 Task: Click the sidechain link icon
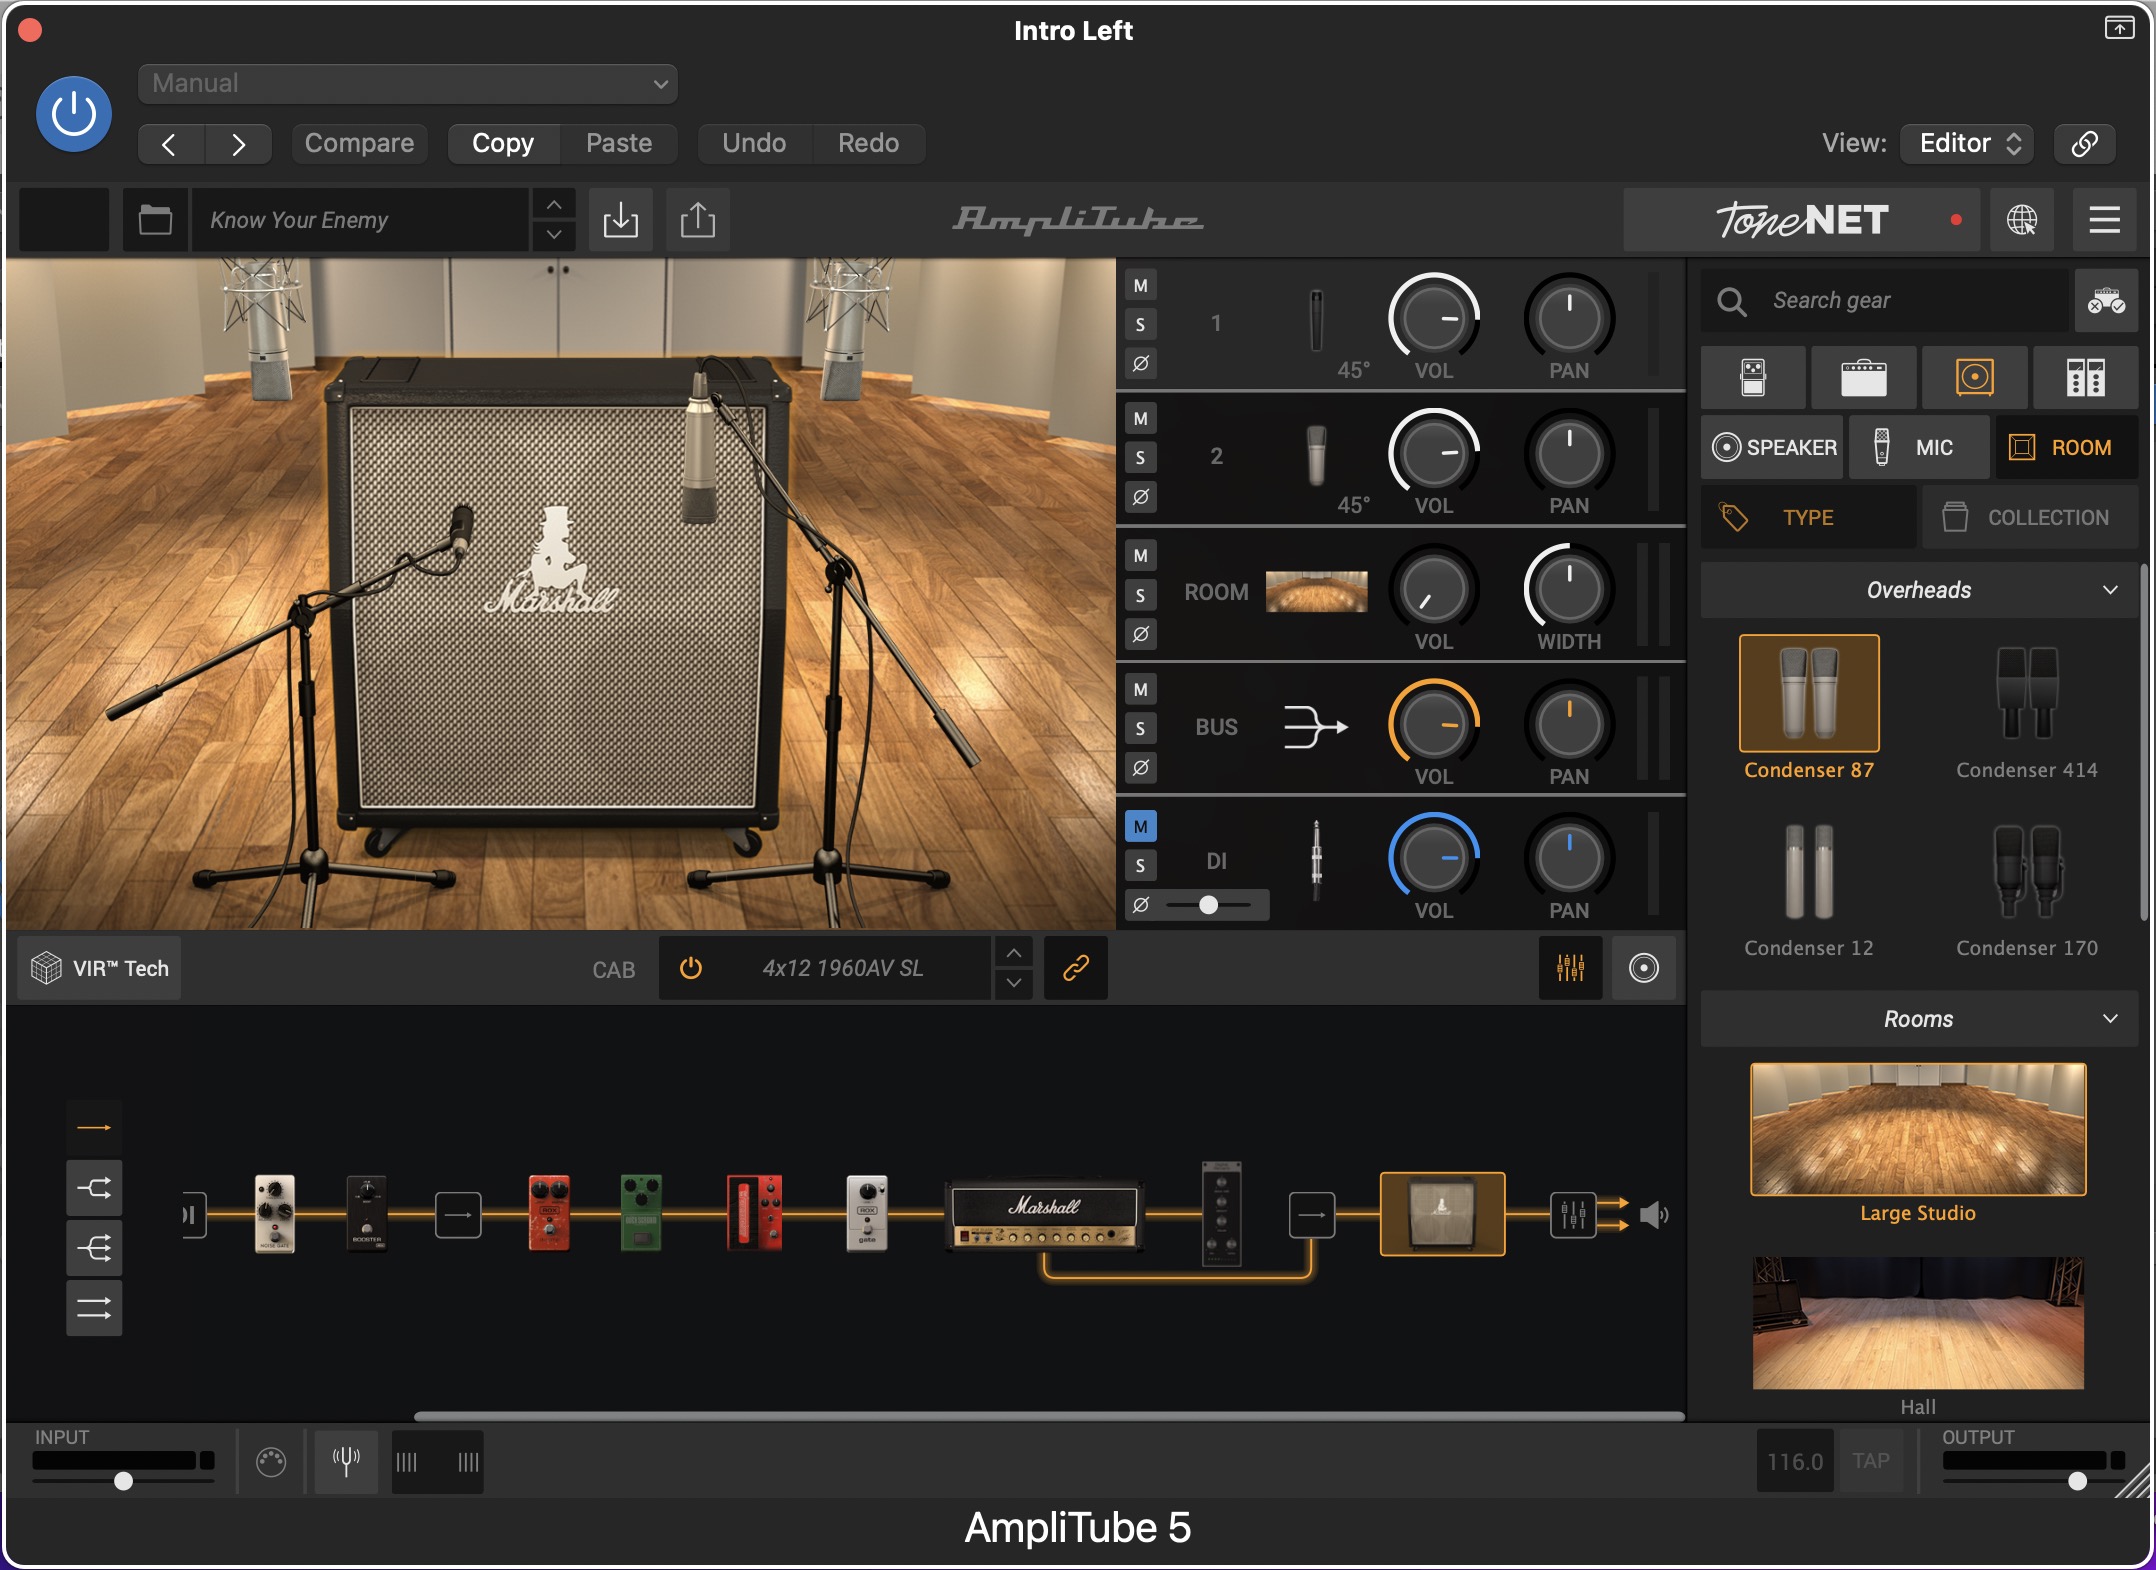(2084, 144)
